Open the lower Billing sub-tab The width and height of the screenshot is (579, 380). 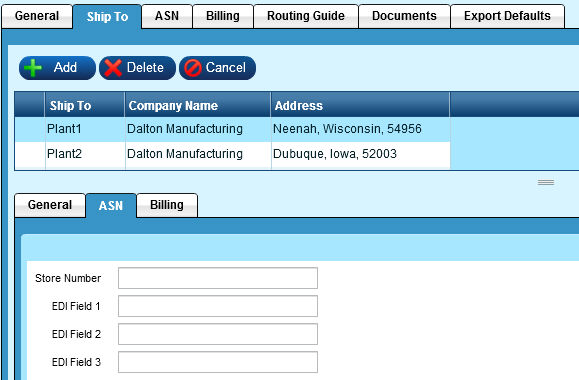[167, 205]
